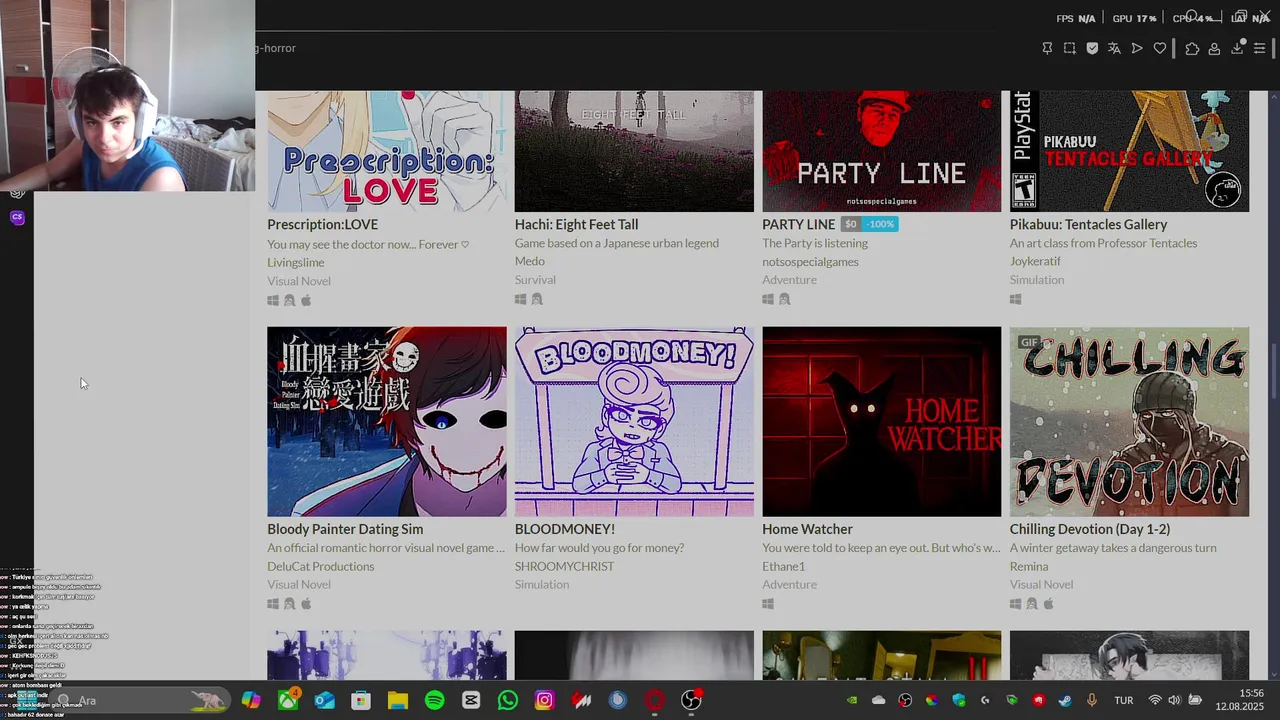The width and height of the screenshot is (1280, 720).
Task: Open the volume speaker tray icon
Action: [x=1174, y=701]
